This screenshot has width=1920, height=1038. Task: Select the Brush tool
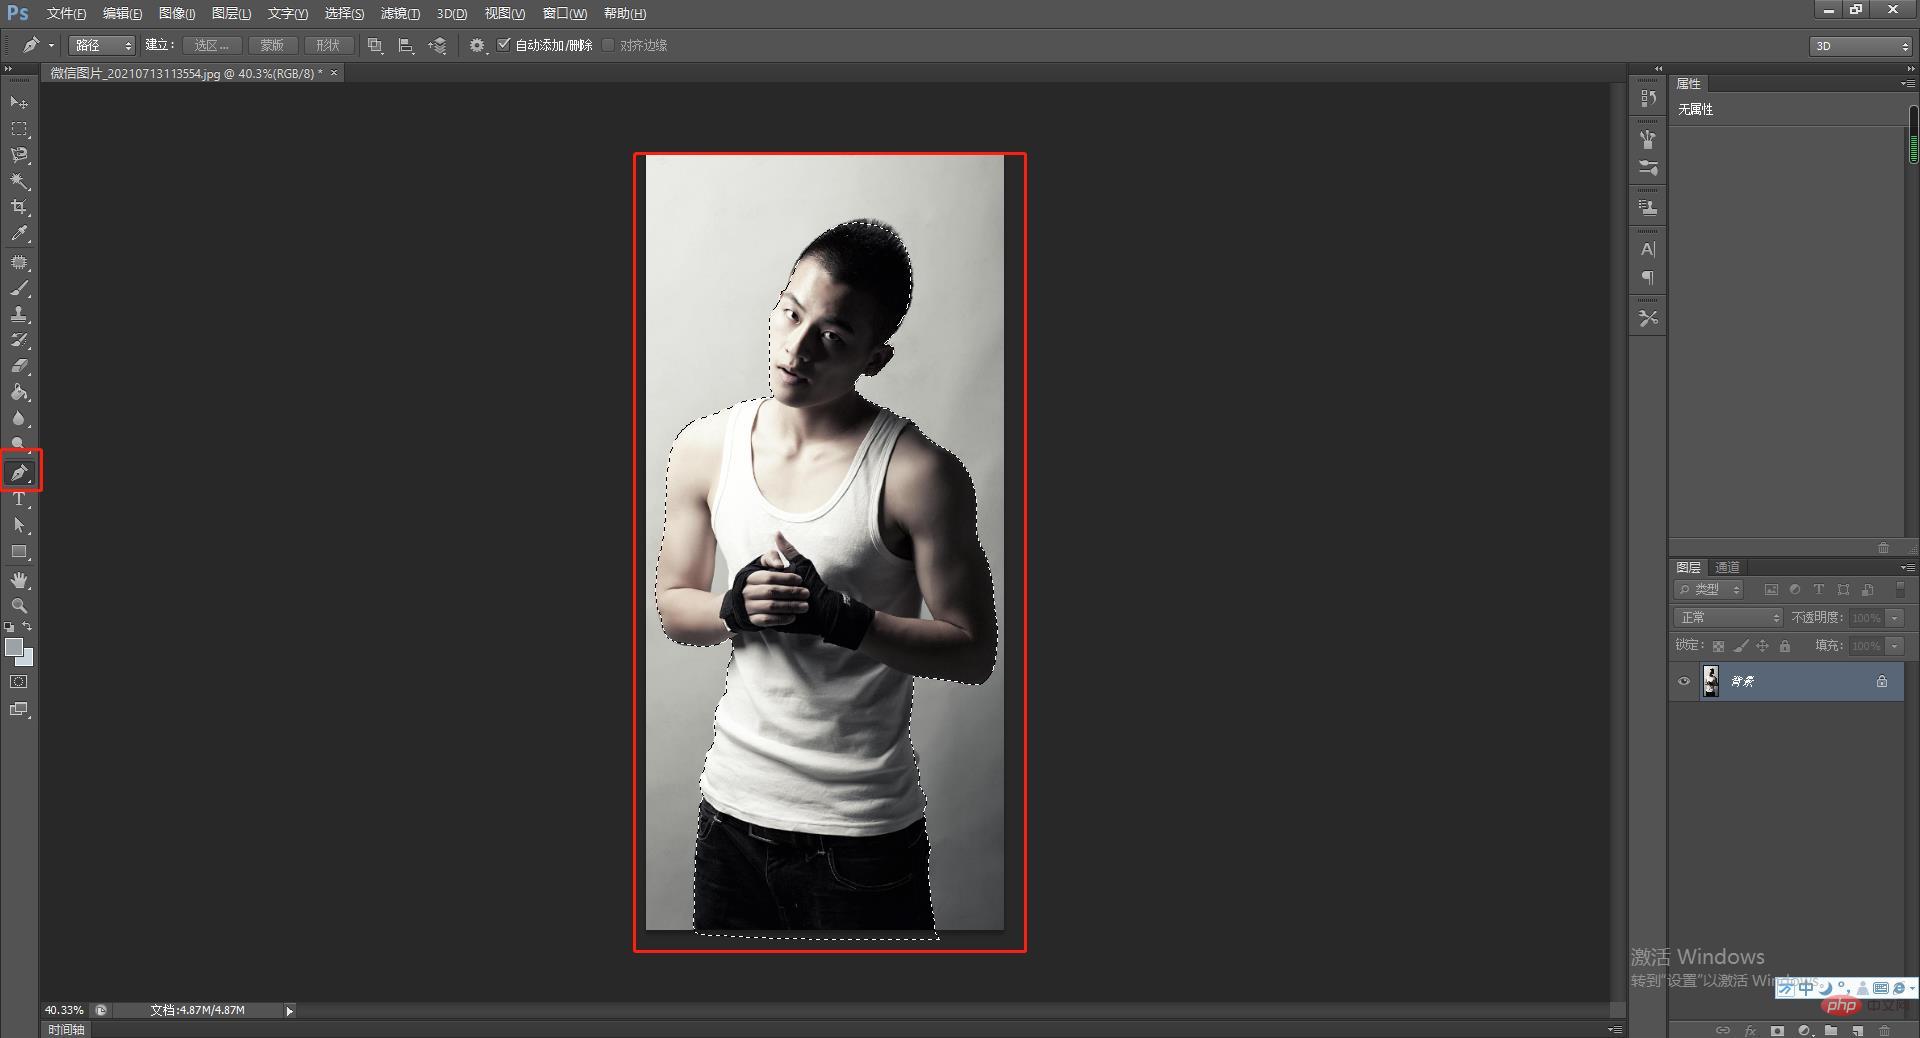(19, 289)
